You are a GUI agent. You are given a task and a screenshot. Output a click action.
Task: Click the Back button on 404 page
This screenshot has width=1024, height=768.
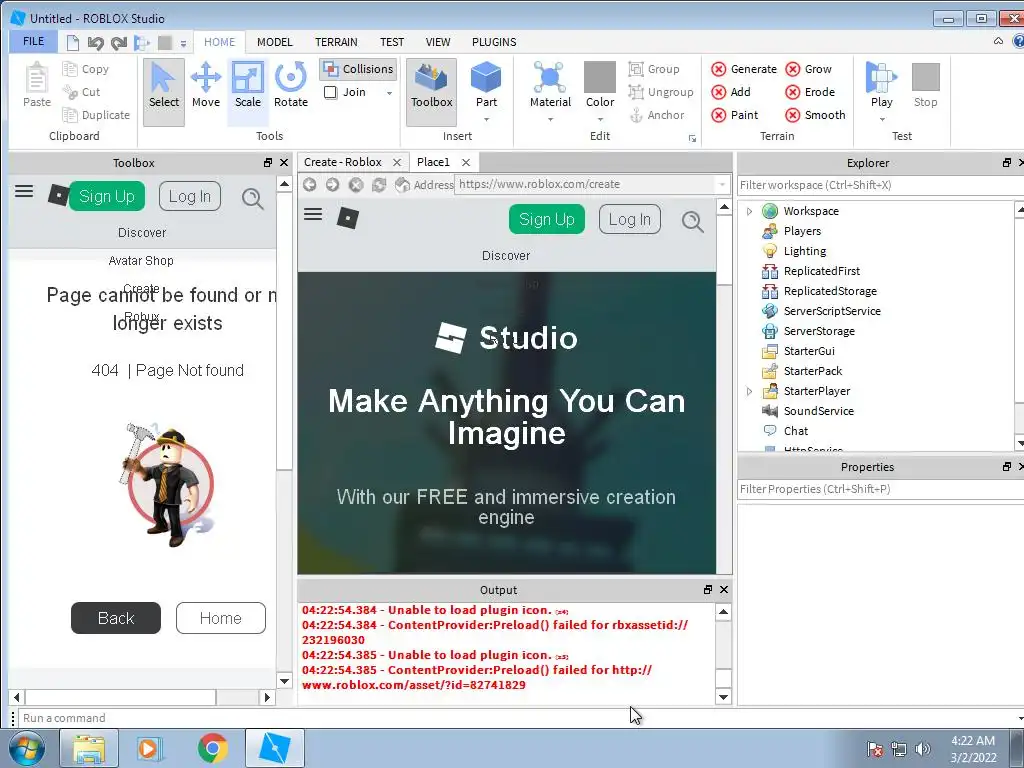click(116, 618)
